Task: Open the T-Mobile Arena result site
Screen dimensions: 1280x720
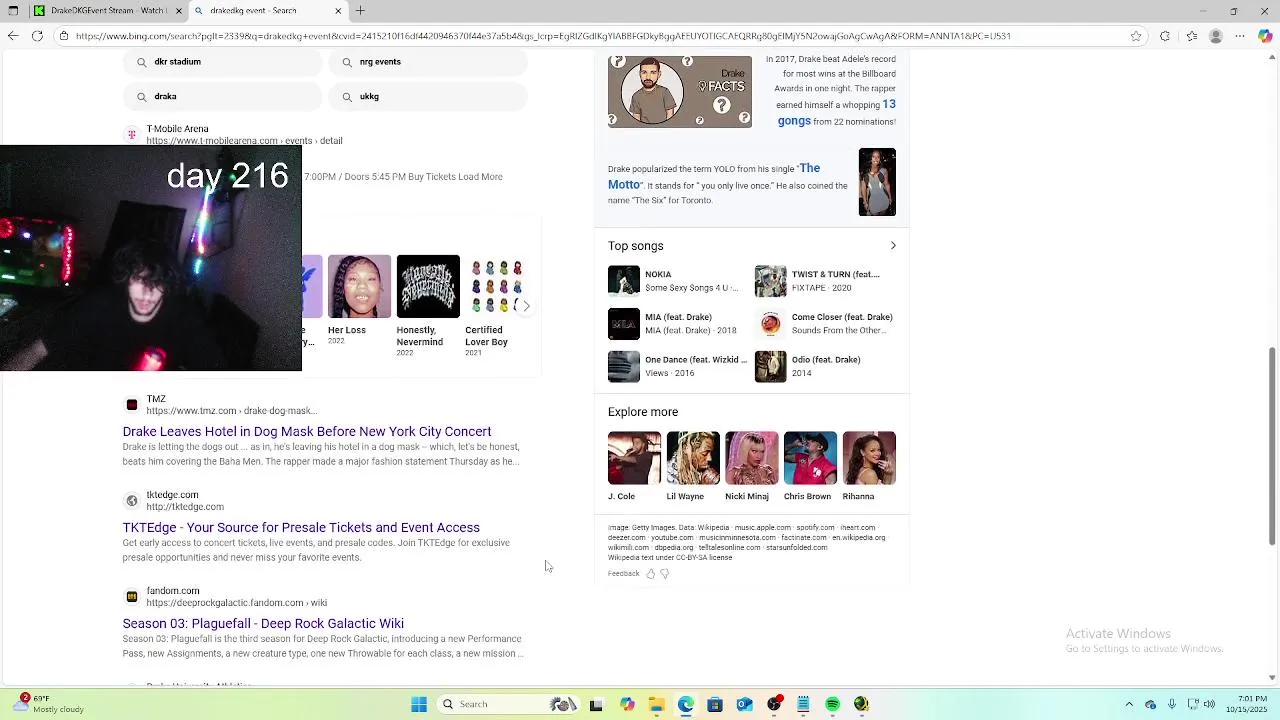Action: [x=177, y=129]
